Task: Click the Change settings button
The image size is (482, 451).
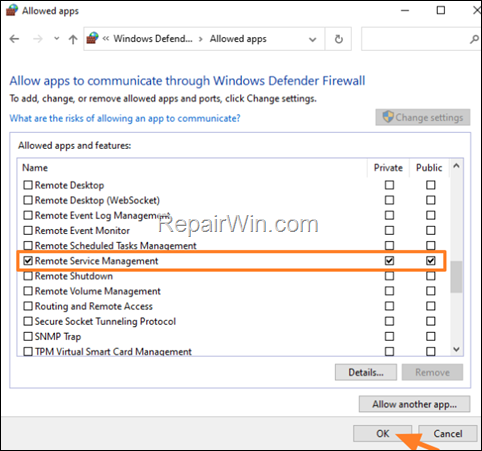Action: 423,117
